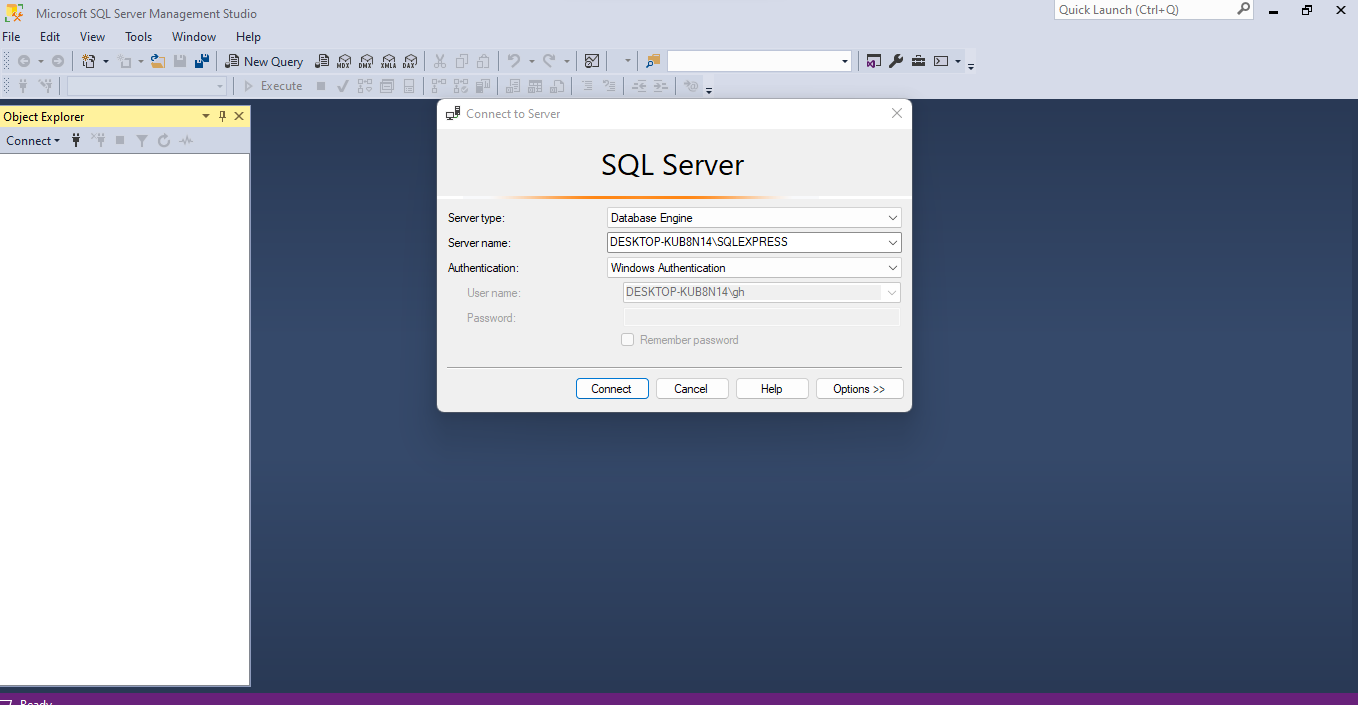This screenshot has width=1358, height=705.
Task: Click the Options >> button
Action: (859, 389)
